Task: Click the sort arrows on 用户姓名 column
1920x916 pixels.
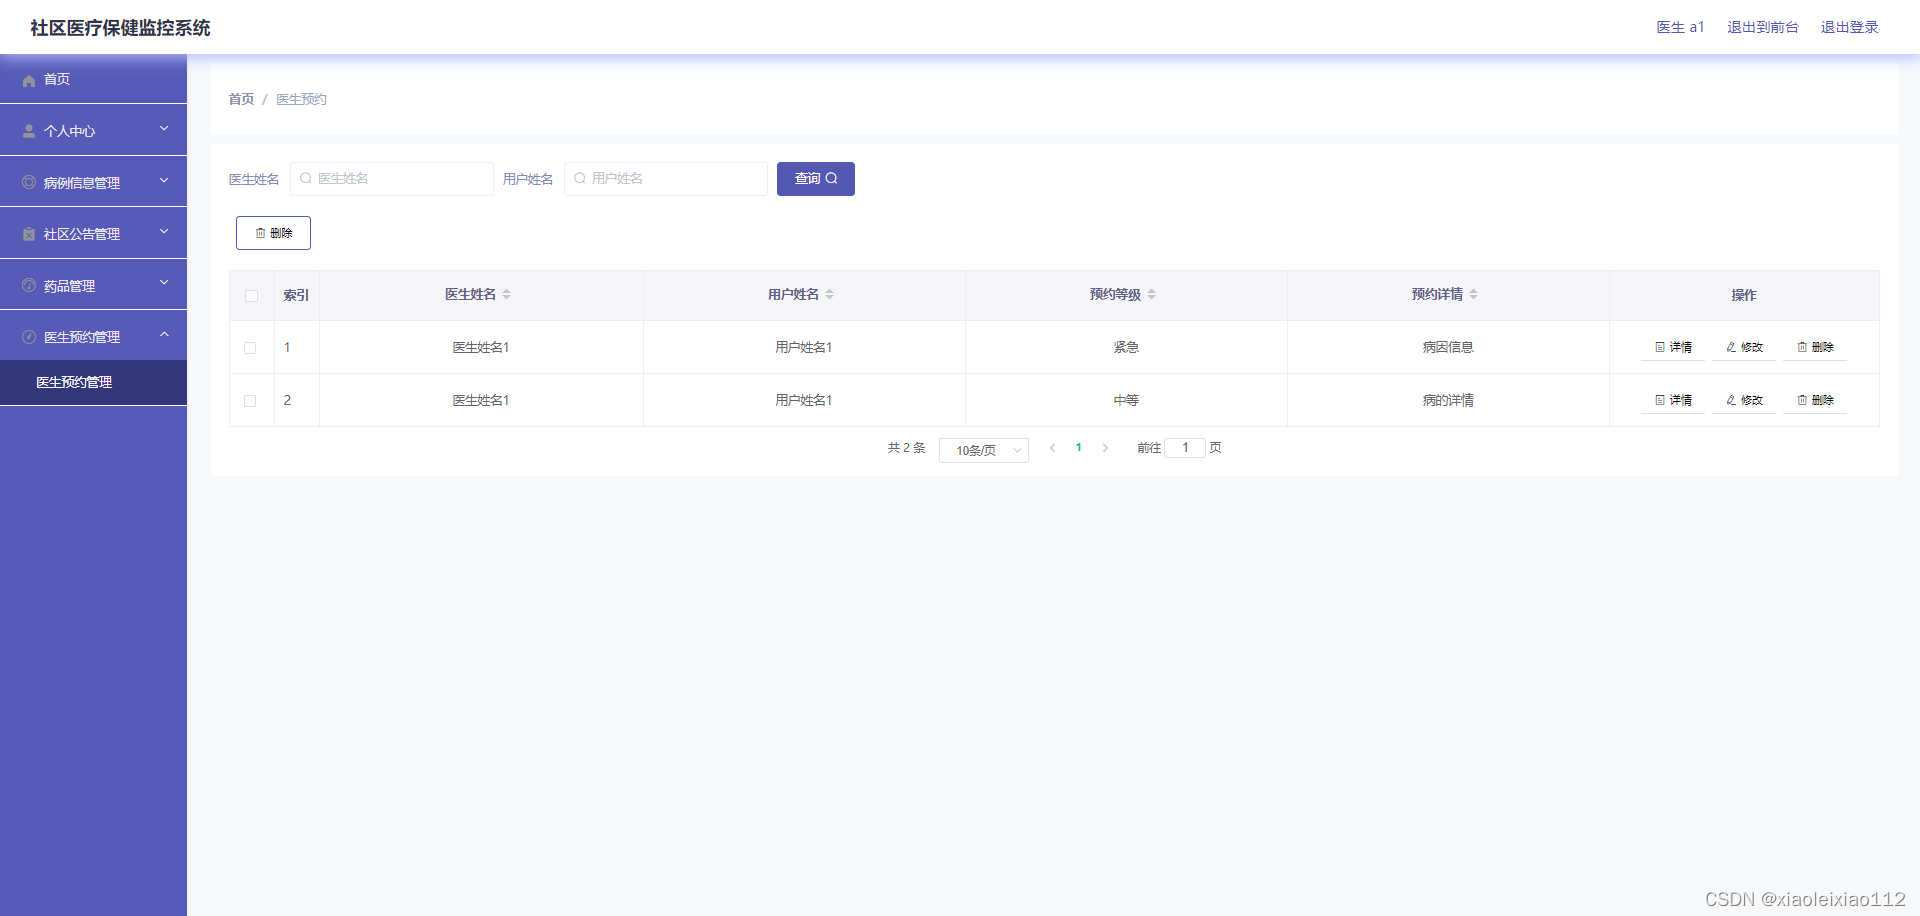Action: (830, 294)
